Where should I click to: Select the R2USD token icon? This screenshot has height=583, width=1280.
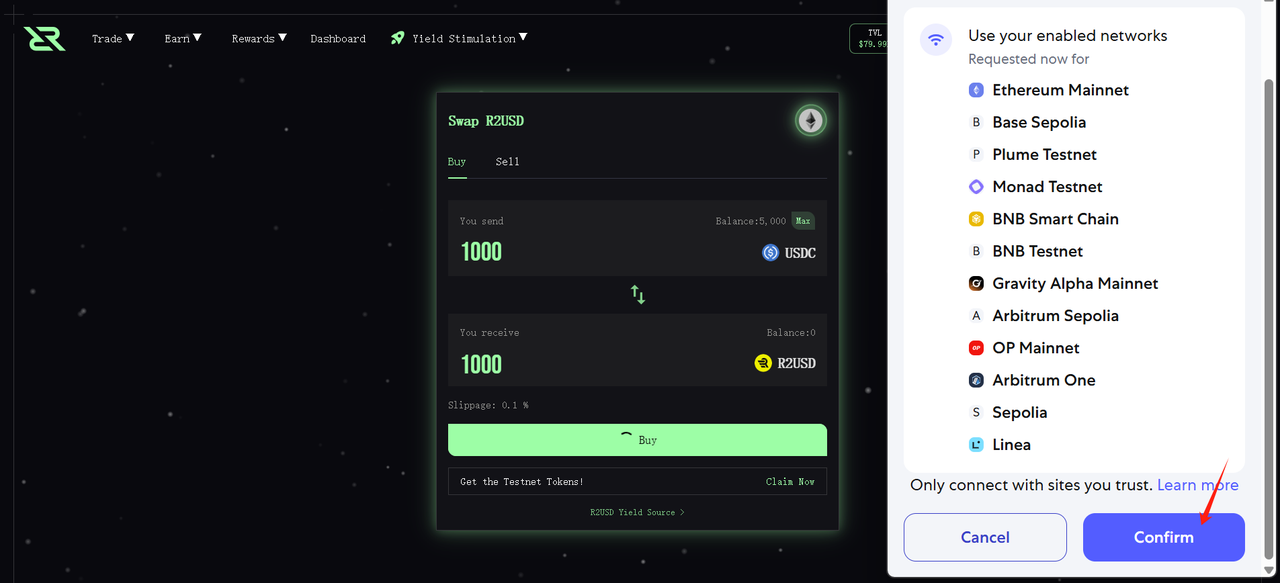763,363
